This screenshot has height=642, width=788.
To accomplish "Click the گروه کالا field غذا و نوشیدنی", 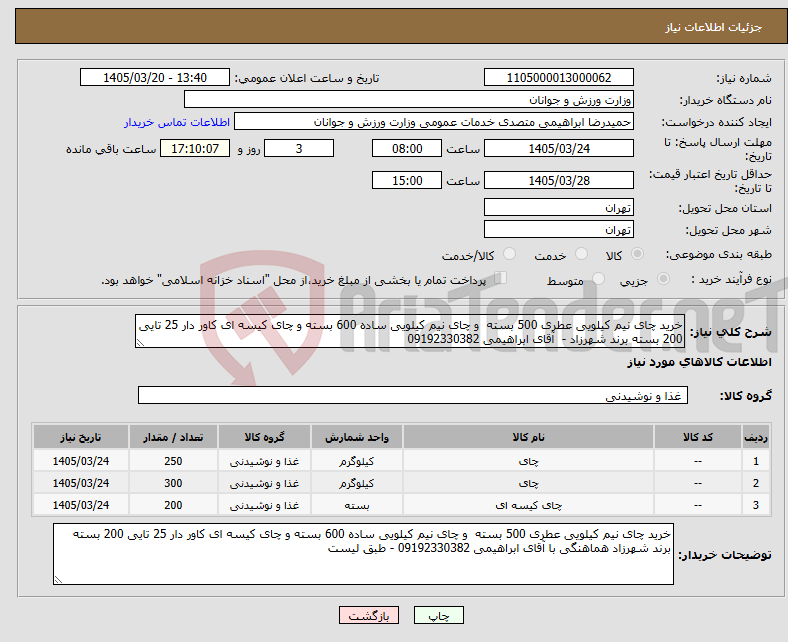I will click(413, 395).
